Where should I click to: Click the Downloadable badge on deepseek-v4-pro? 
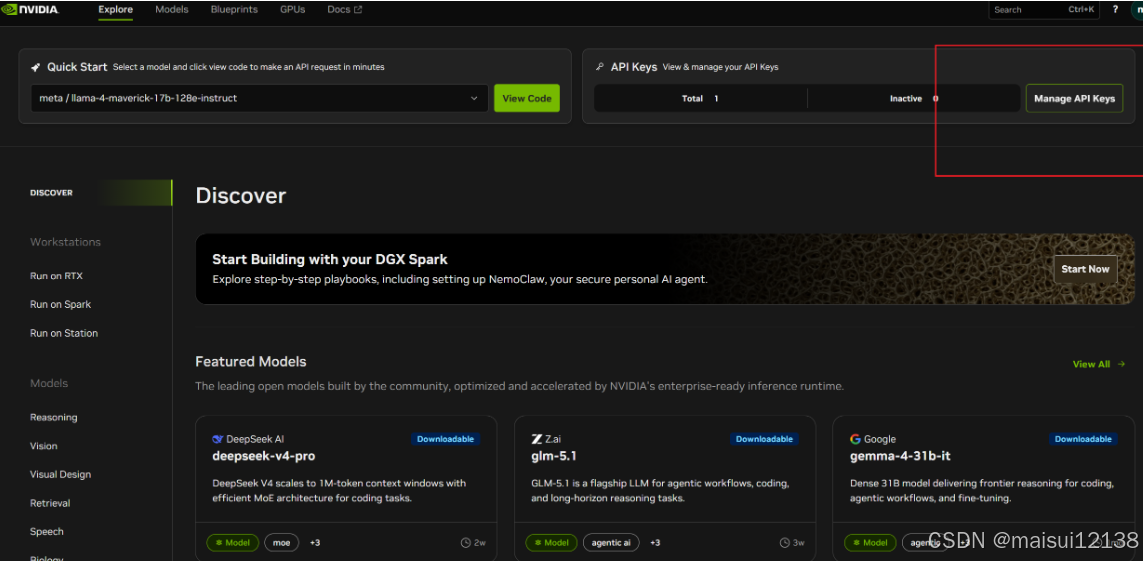[x=445, y=439]
